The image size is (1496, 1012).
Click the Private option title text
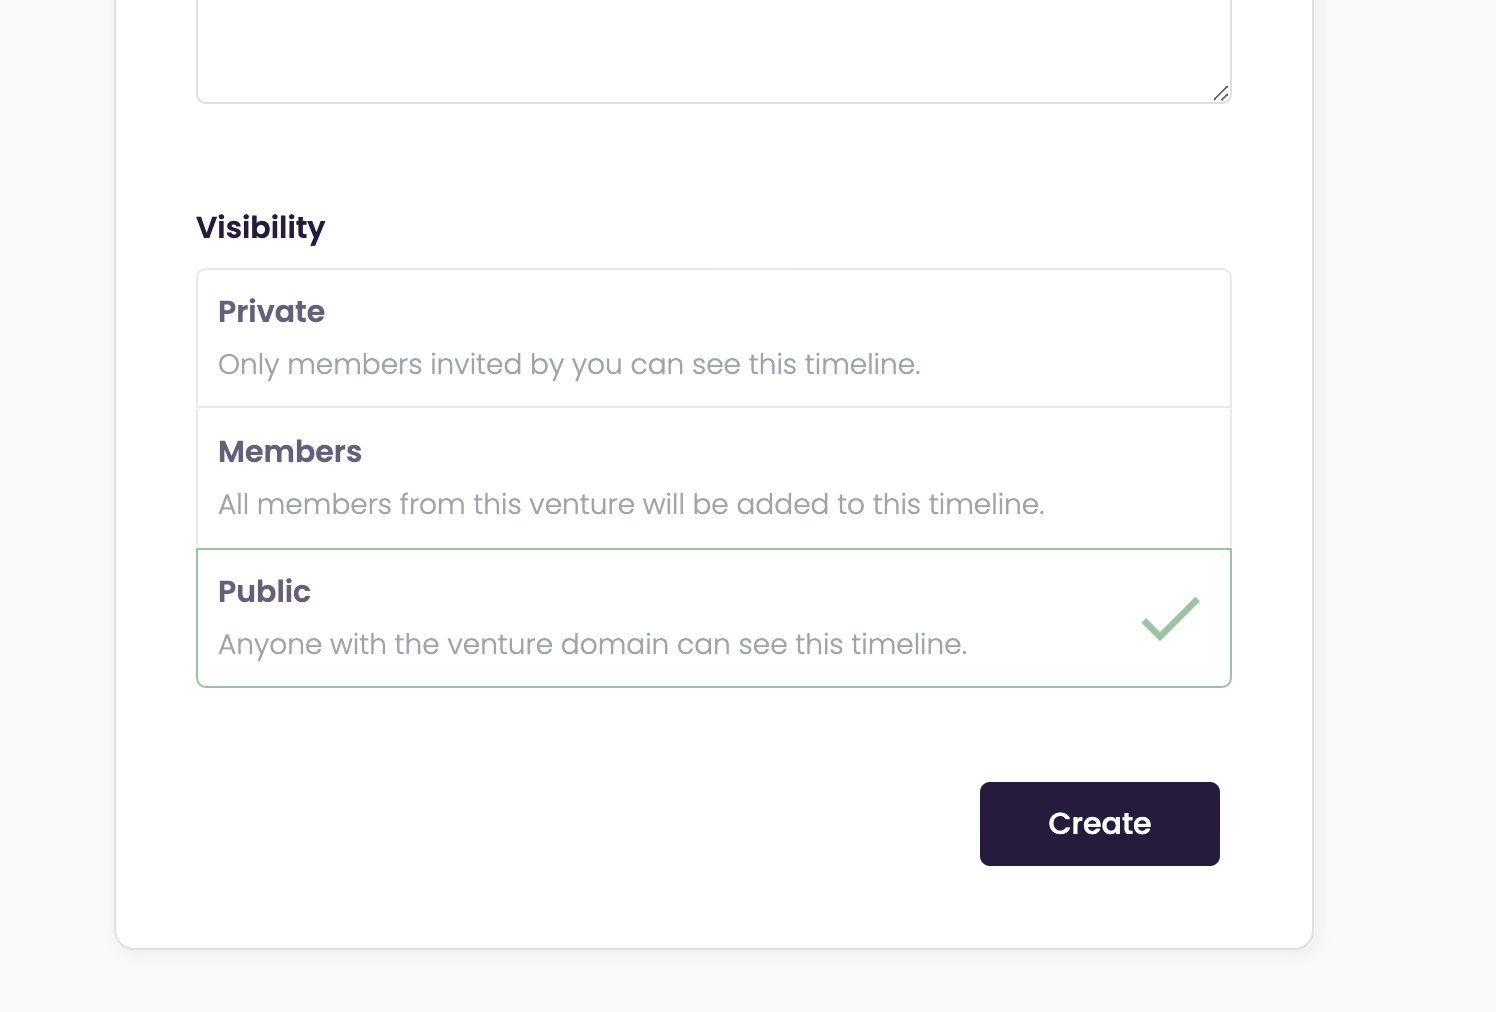[271, 312]
